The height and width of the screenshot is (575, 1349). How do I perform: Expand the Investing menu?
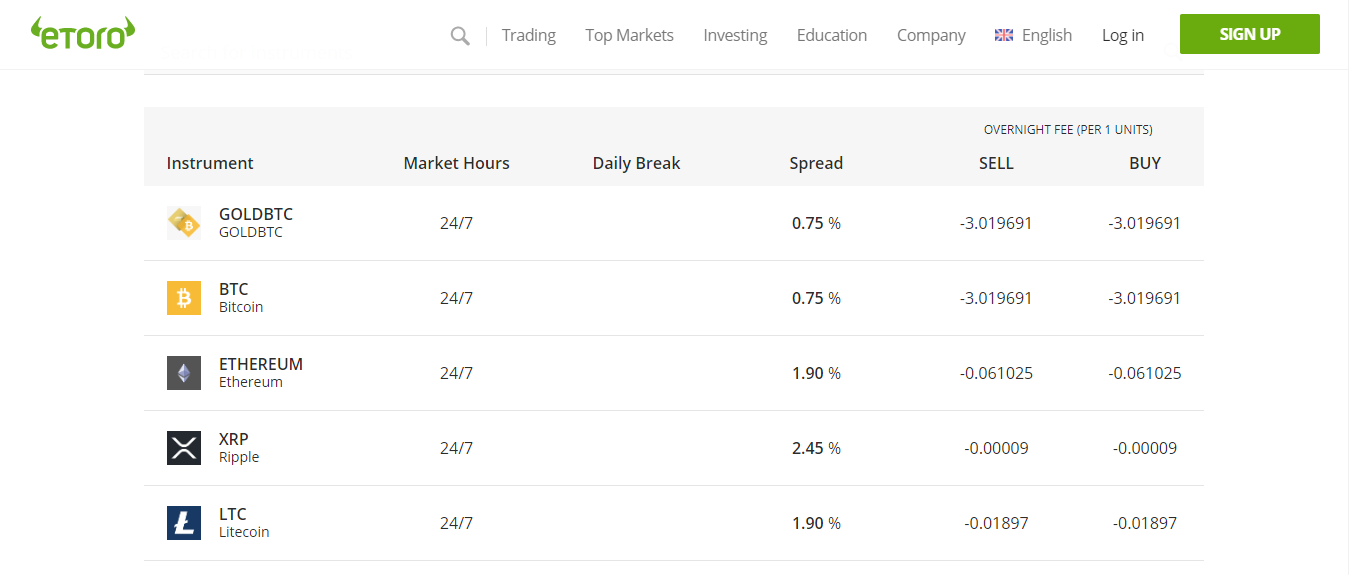735,35
